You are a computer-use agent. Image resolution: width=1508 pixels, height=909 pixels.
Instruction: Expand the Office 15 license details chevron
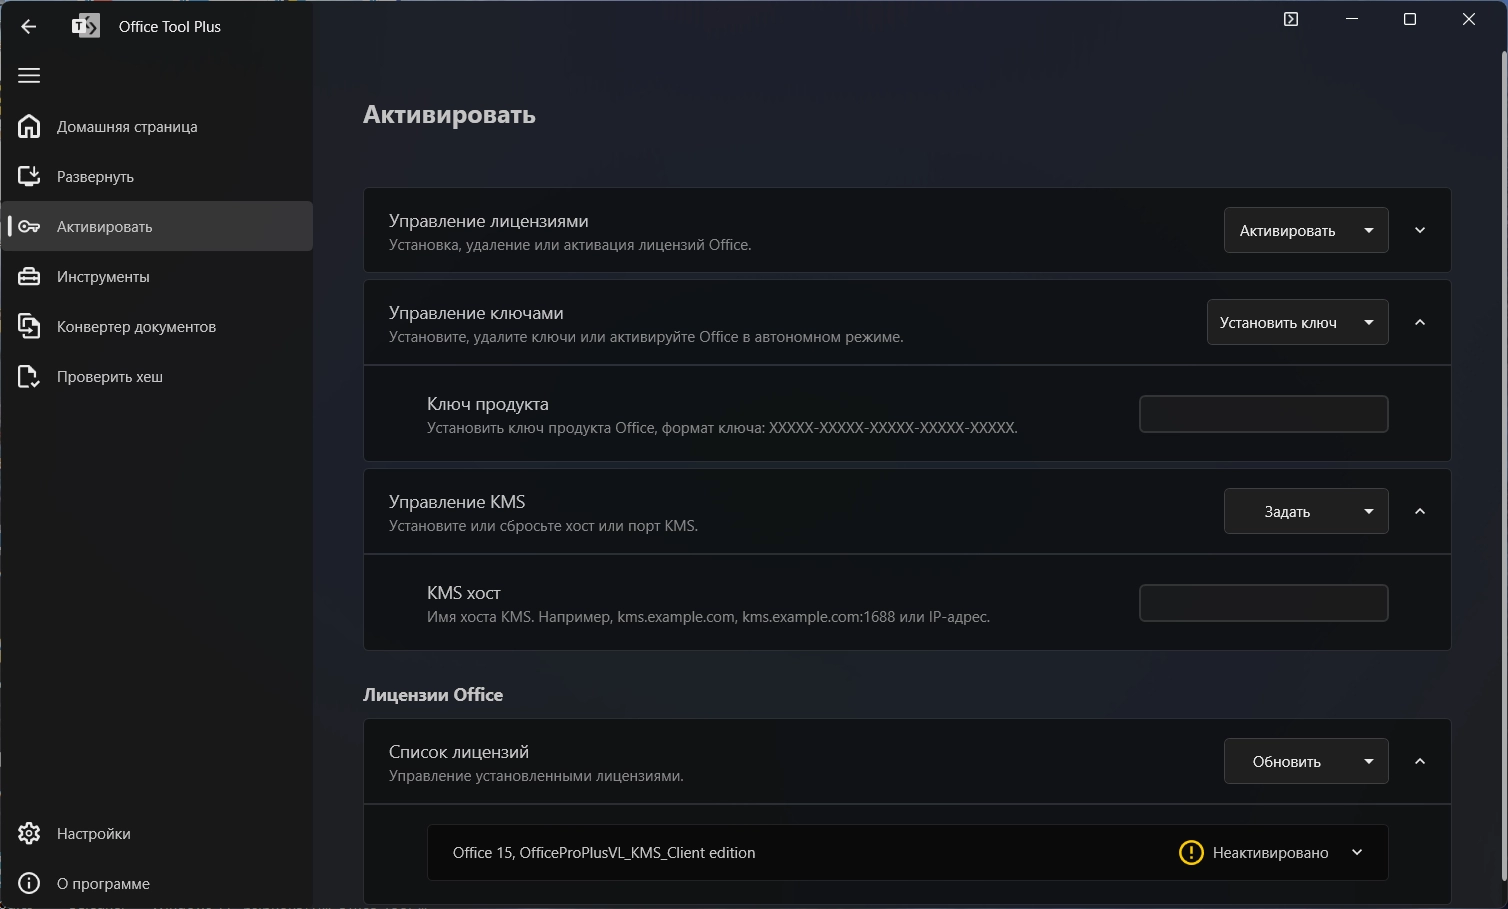tap(1357, 853)
